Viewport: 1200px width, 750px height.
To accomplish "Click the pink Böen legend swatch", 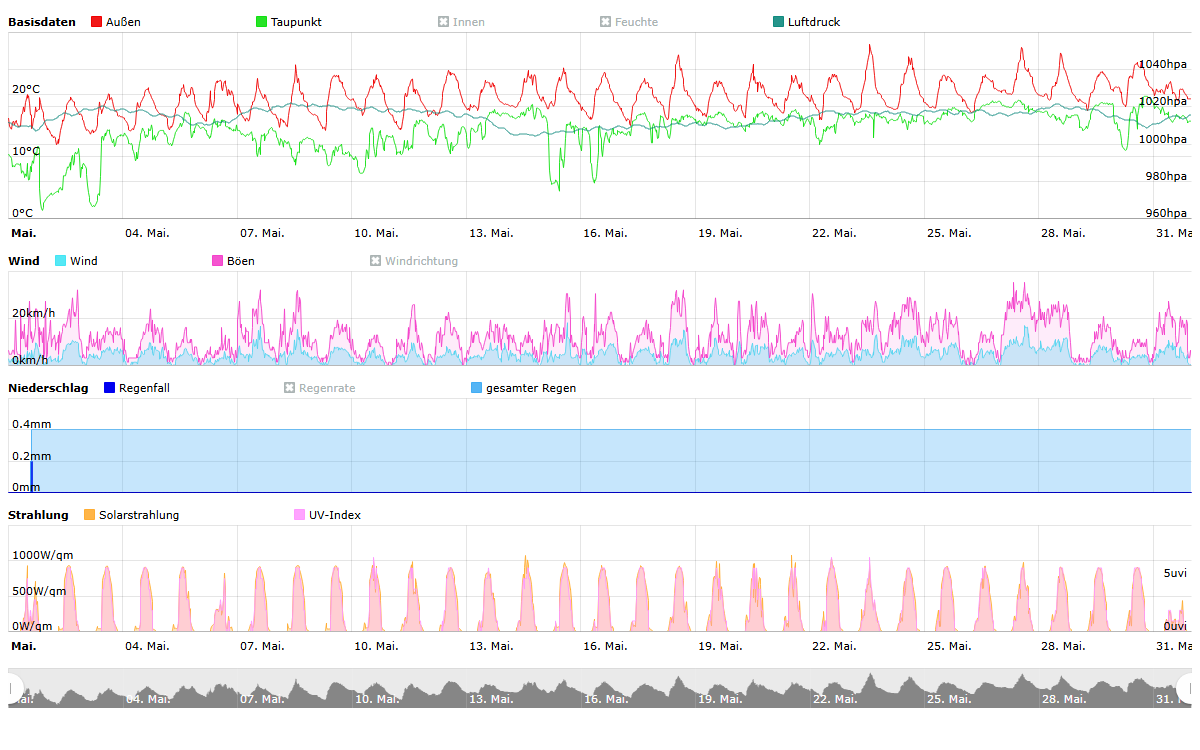I will [x=218, y=261].
